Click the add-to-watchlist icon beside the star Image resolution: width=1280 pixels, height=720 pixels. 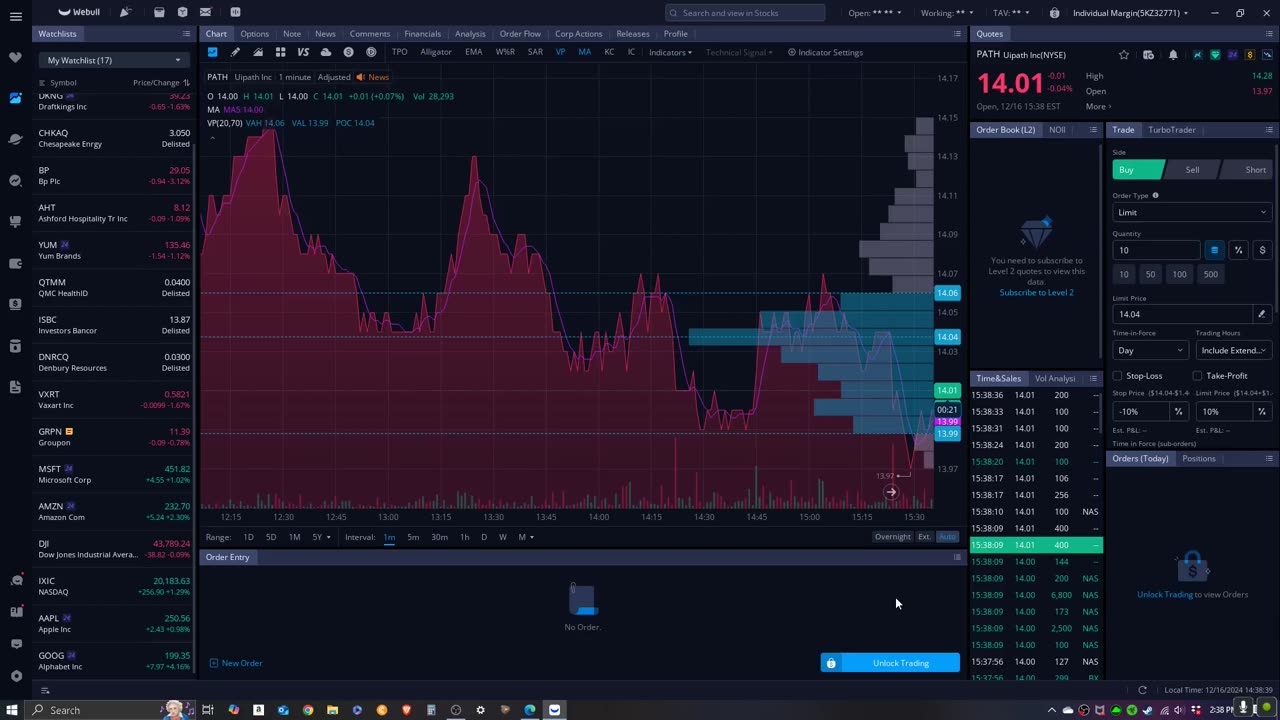[x=1148, y=55]
